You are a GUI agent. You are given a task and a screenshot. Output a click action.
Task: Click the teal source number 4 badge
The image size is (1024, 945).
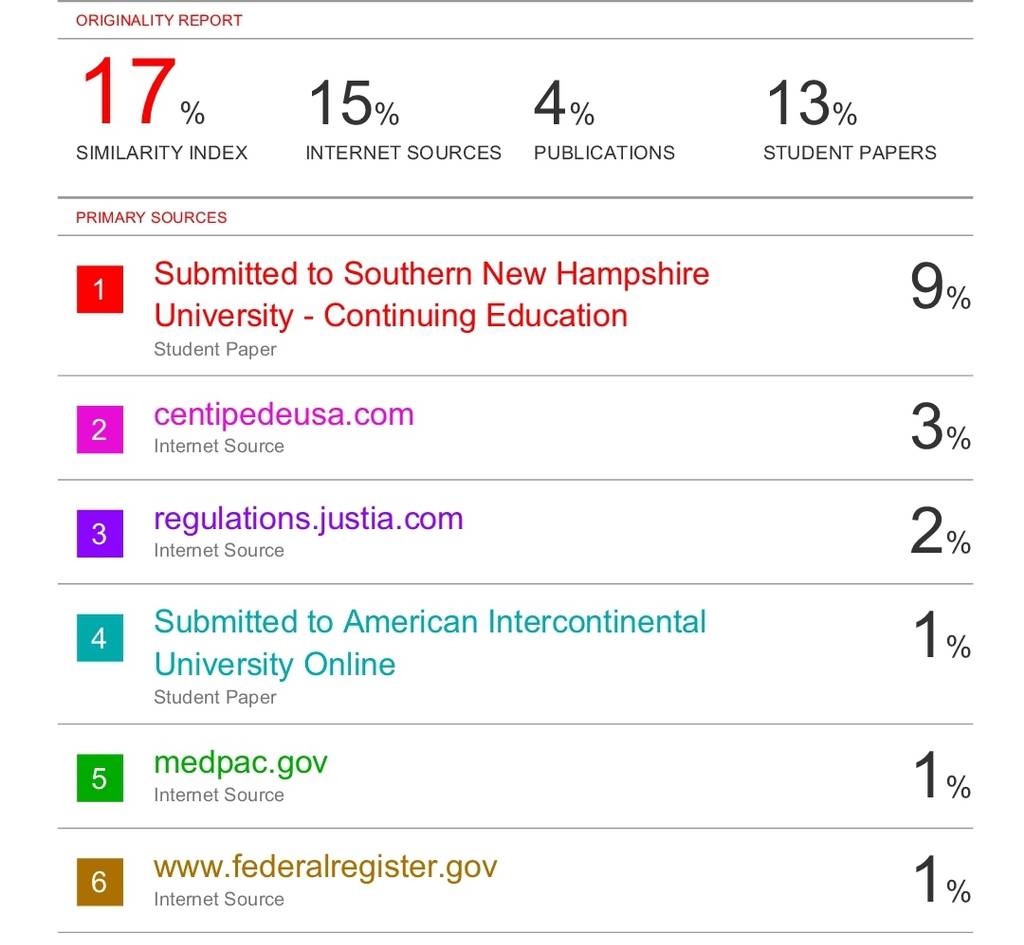[x=100, y=638]
